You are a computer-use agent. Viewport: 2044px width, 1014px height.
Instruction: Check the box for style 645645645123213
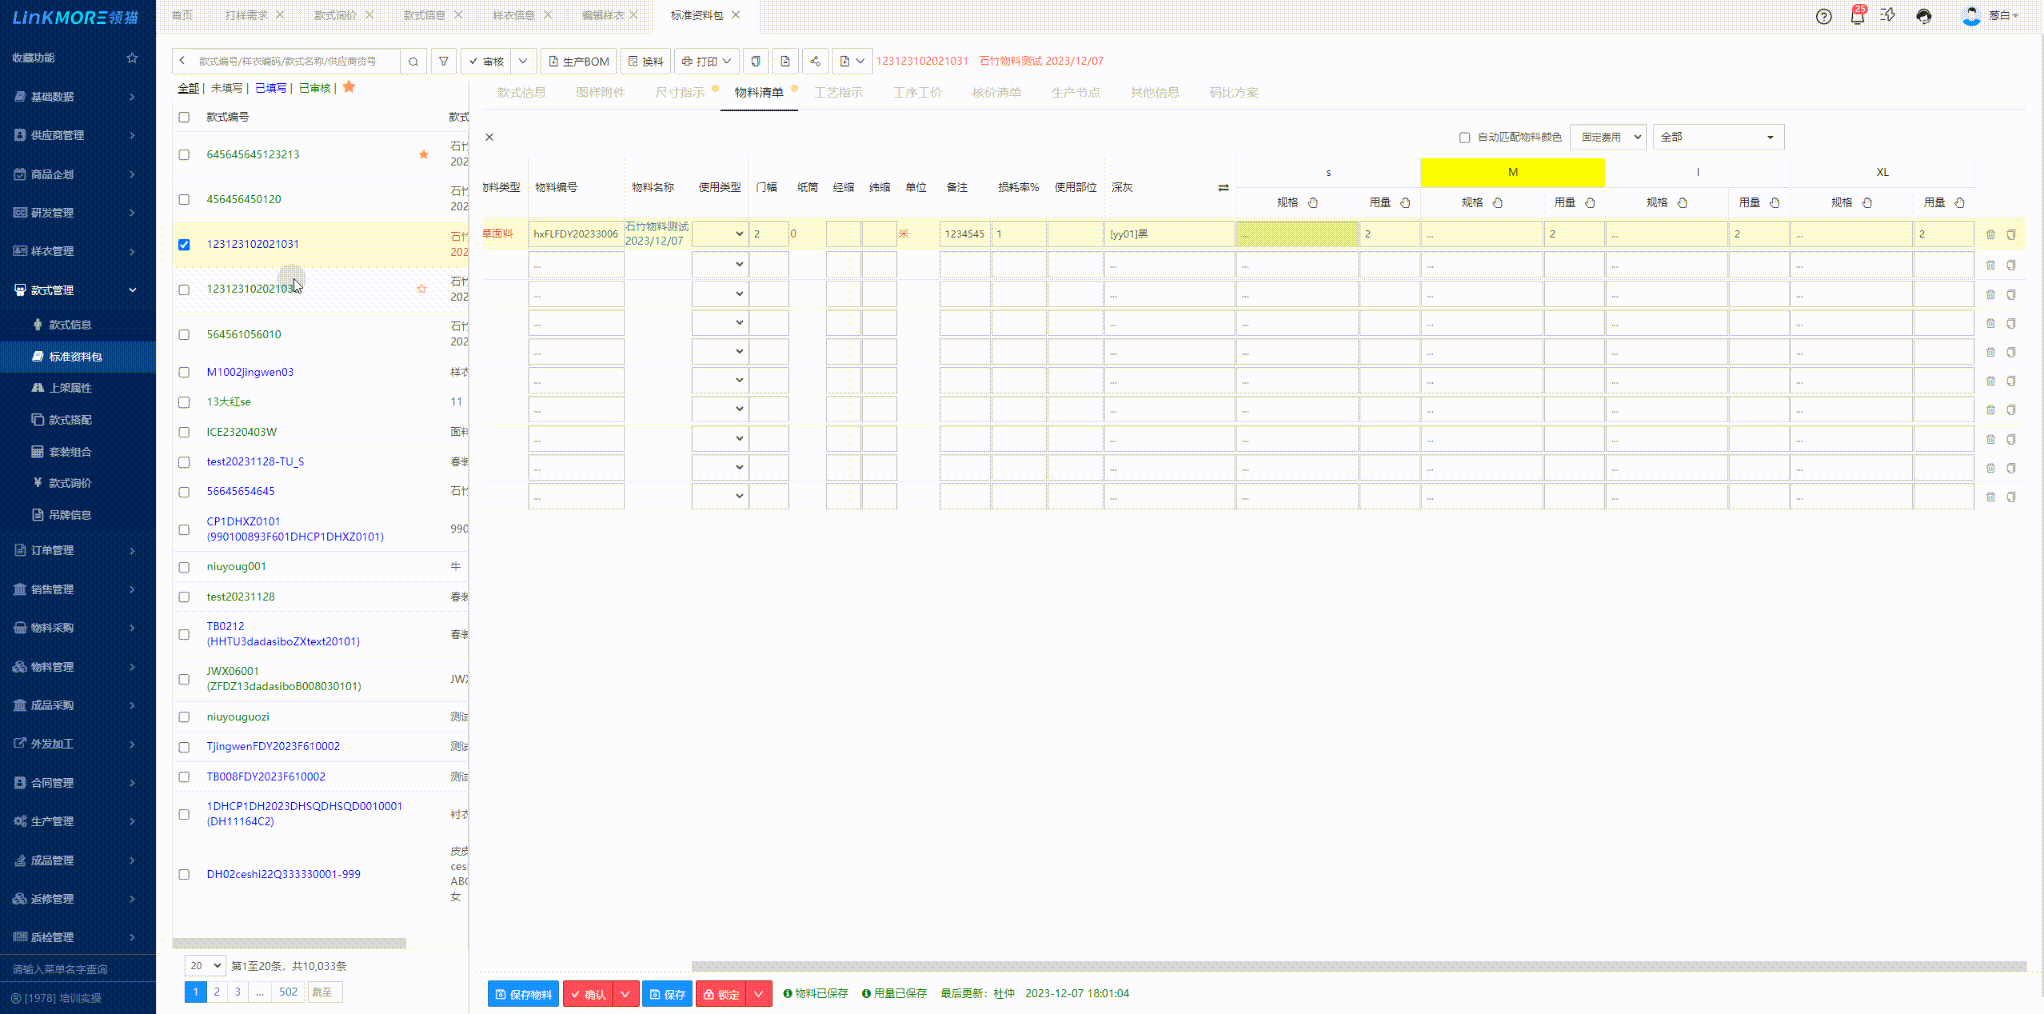184,155
